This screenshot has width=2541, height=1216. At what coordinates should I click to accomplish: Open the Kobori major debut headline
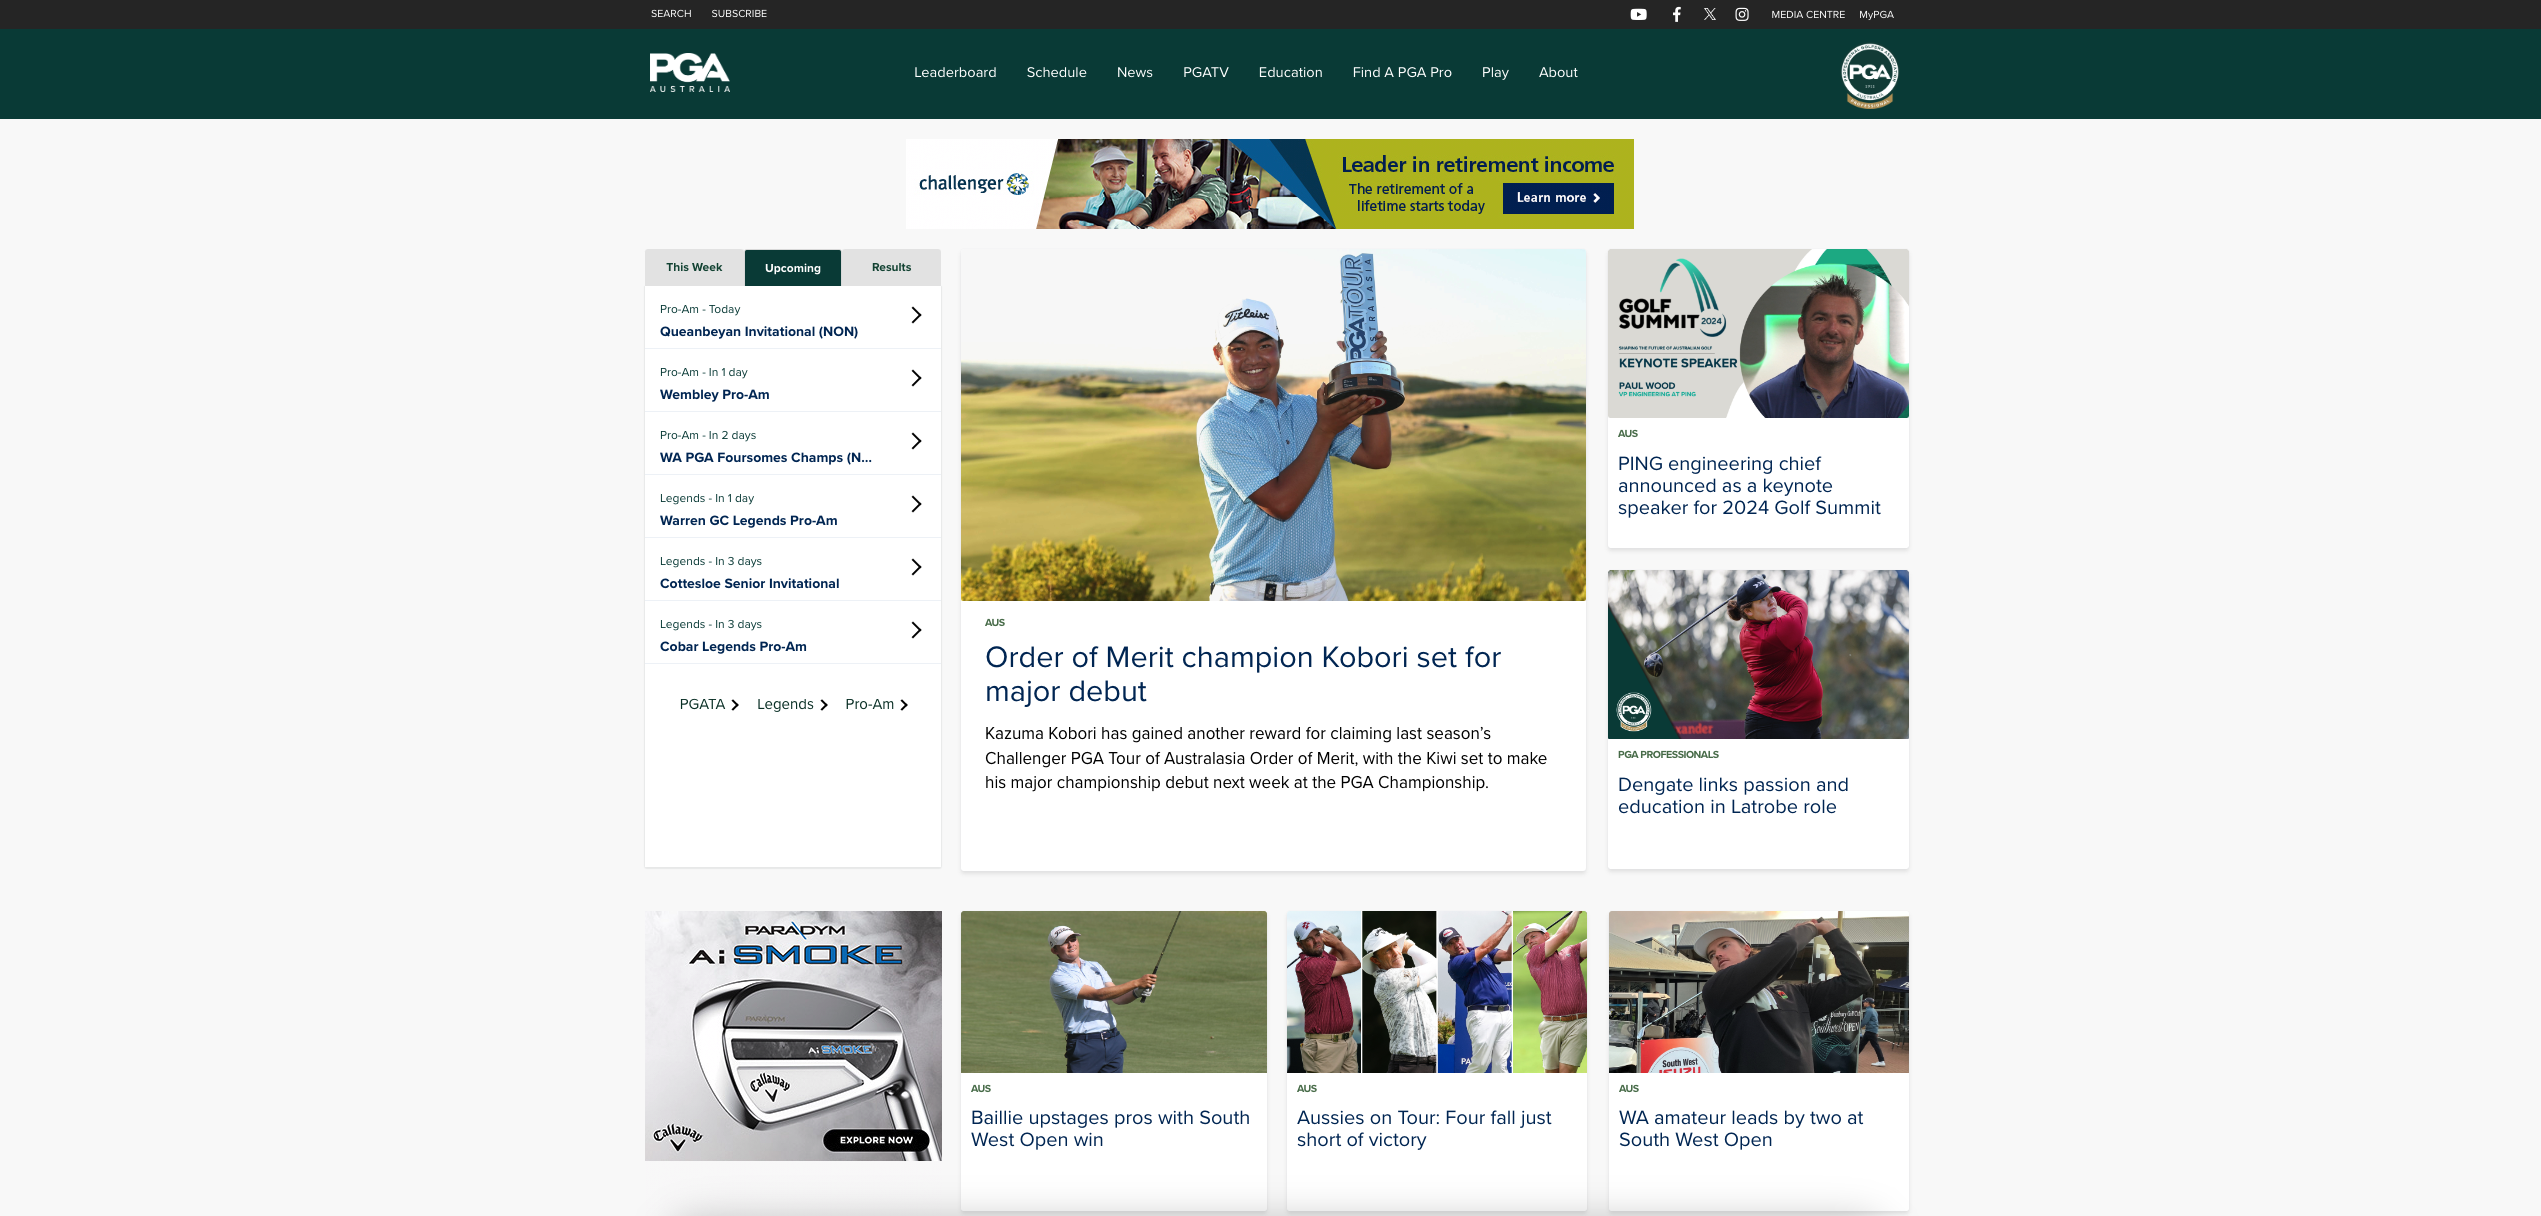(1242, 674)
